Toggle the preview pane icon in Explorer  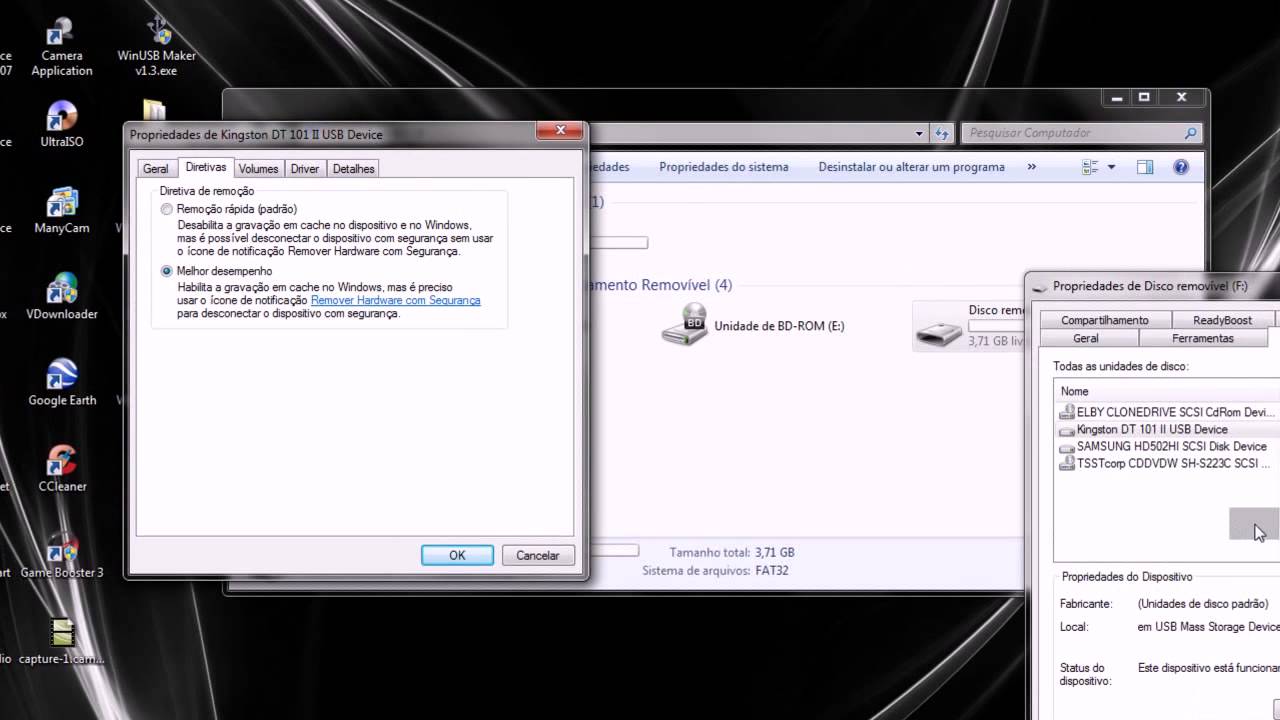1145,167
